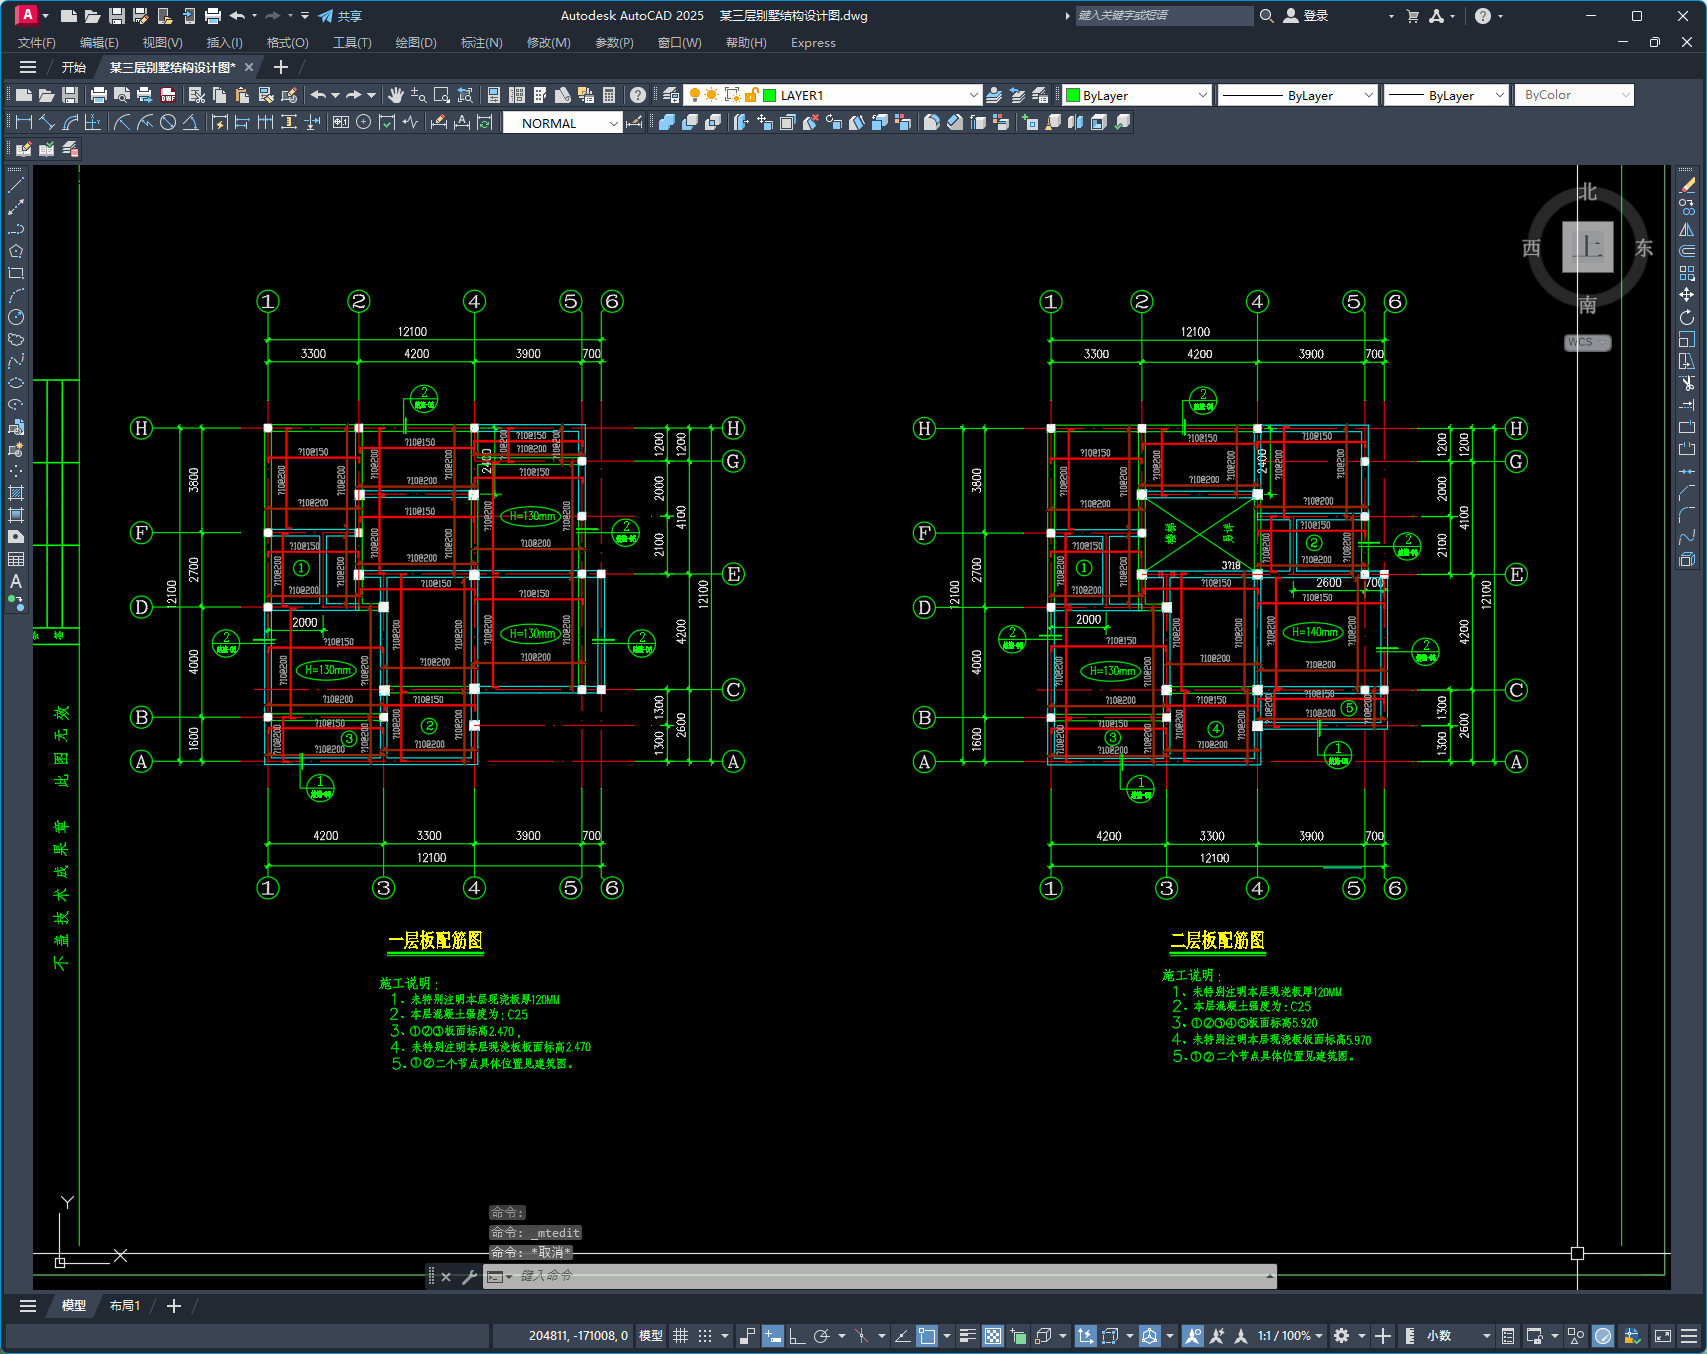The width and height of the screenshot is (1707, 1354).
Task: Click the Export to DWF icon
Action: [x=168, y=95]
